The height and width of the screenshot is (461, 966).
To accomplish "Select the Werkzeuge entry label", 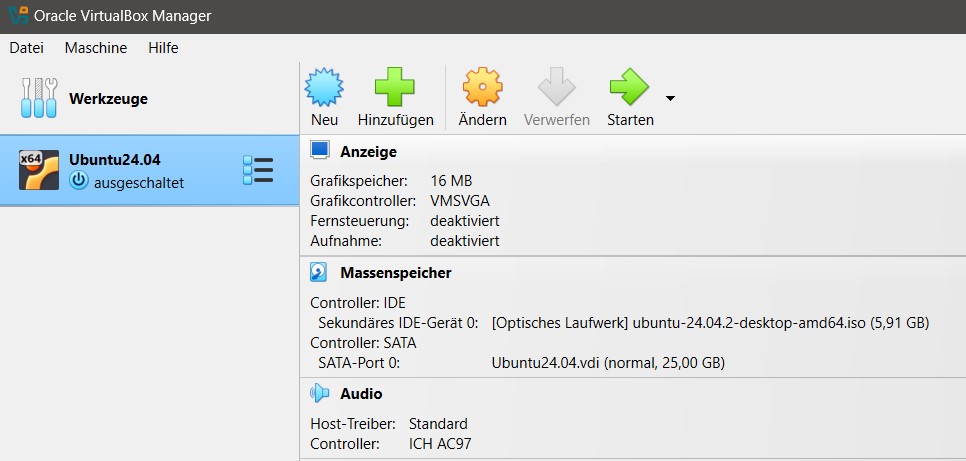I will 108,99.
